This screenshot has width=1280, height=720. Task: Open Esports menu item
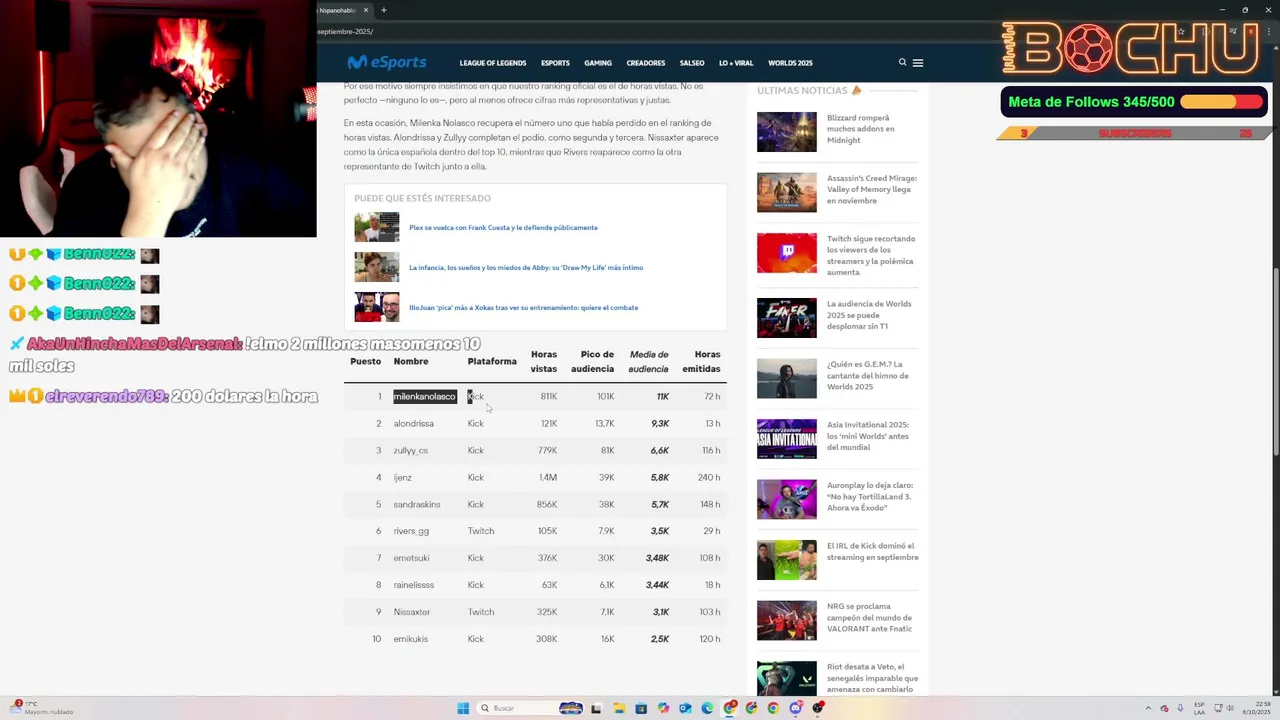555,63
